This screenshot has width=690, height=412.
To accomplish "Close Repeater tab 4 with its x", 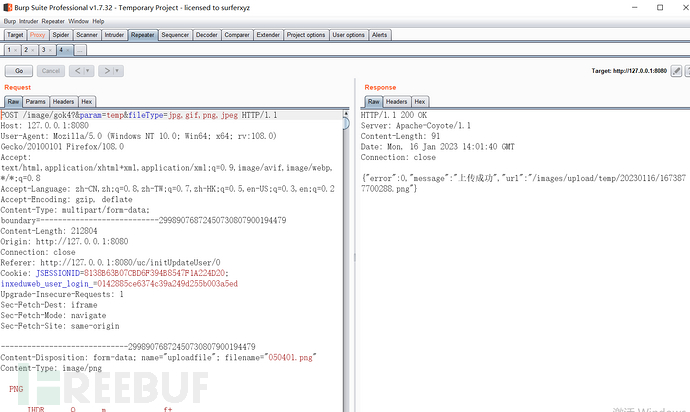I will point(67,50).
